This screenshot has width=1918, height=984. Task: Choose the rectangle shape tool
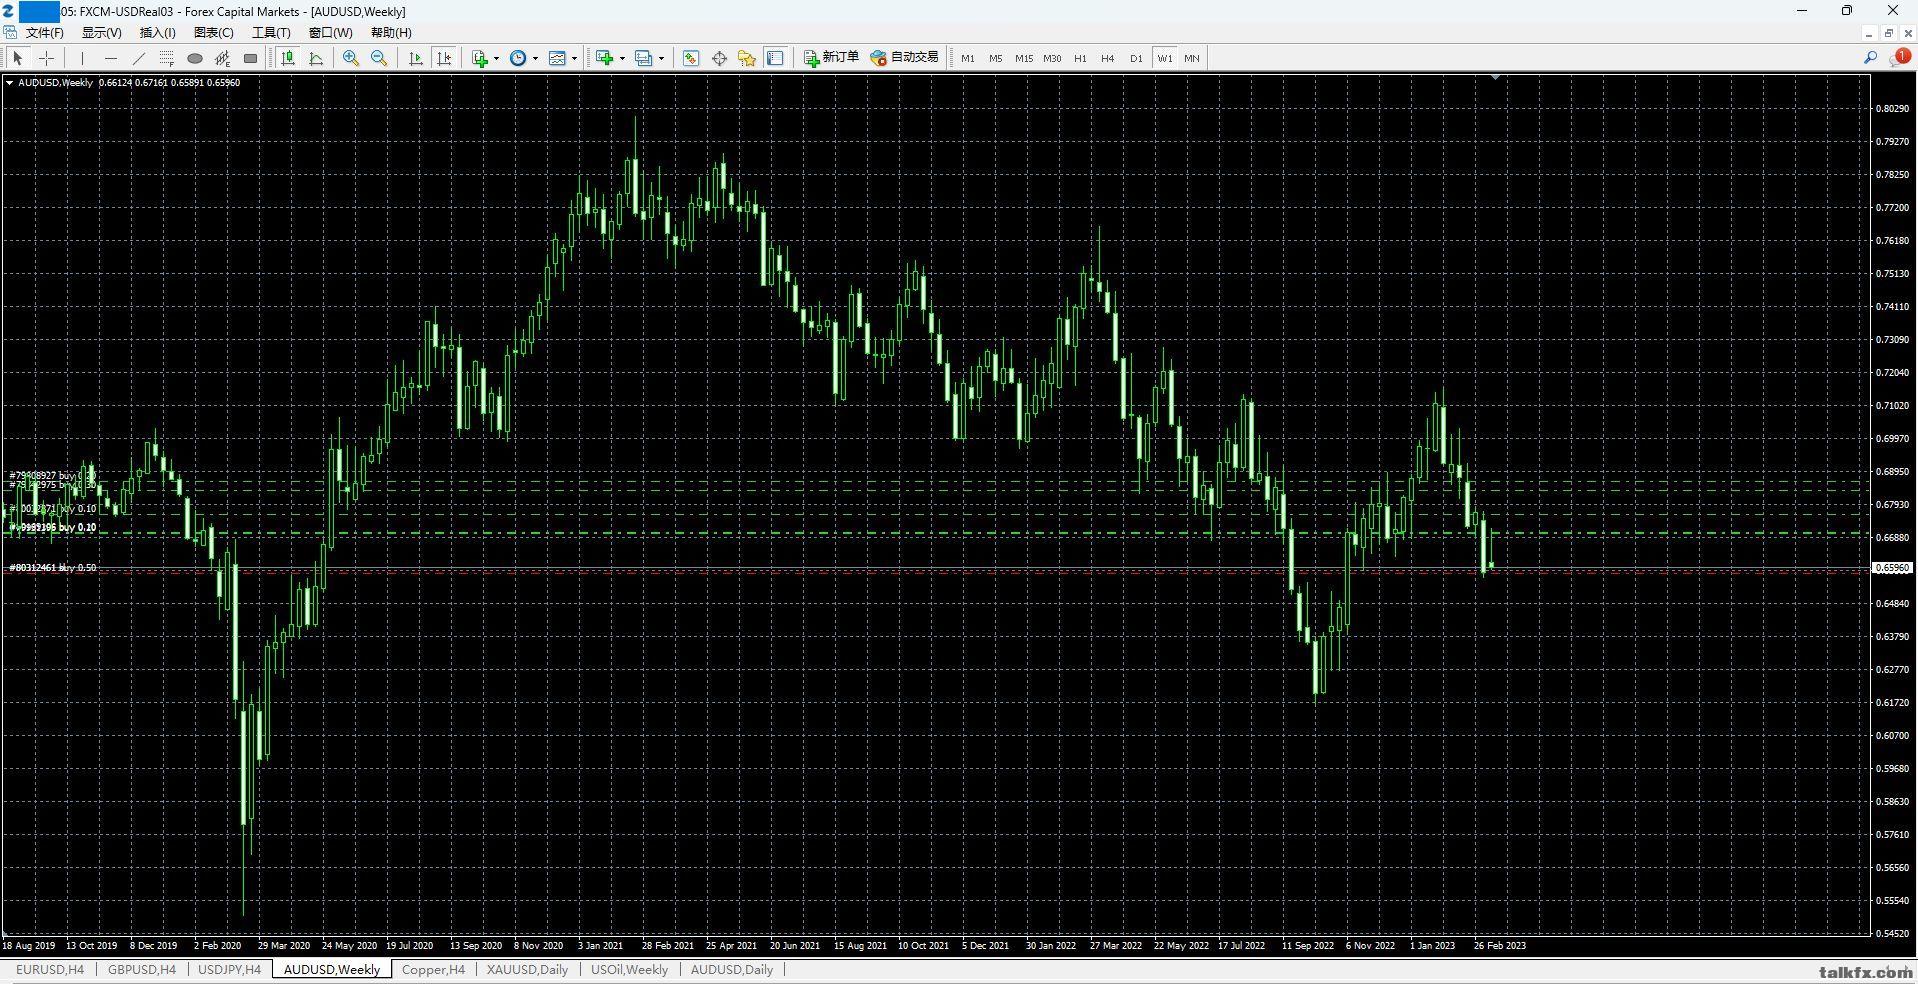[x=251, y=58]
